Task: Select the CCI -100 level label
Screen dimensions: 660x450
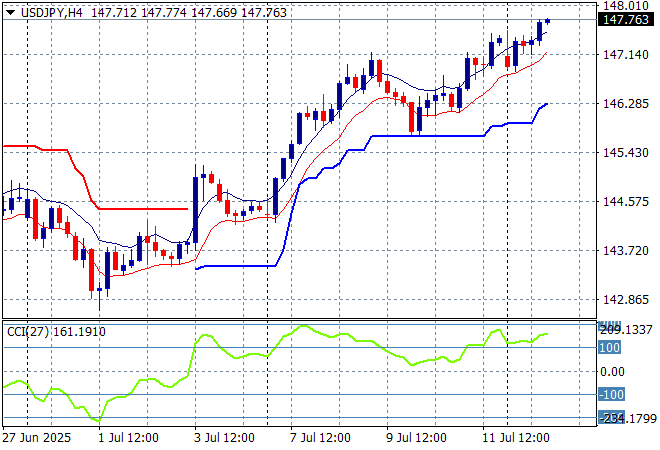Action: click(613, 395)
